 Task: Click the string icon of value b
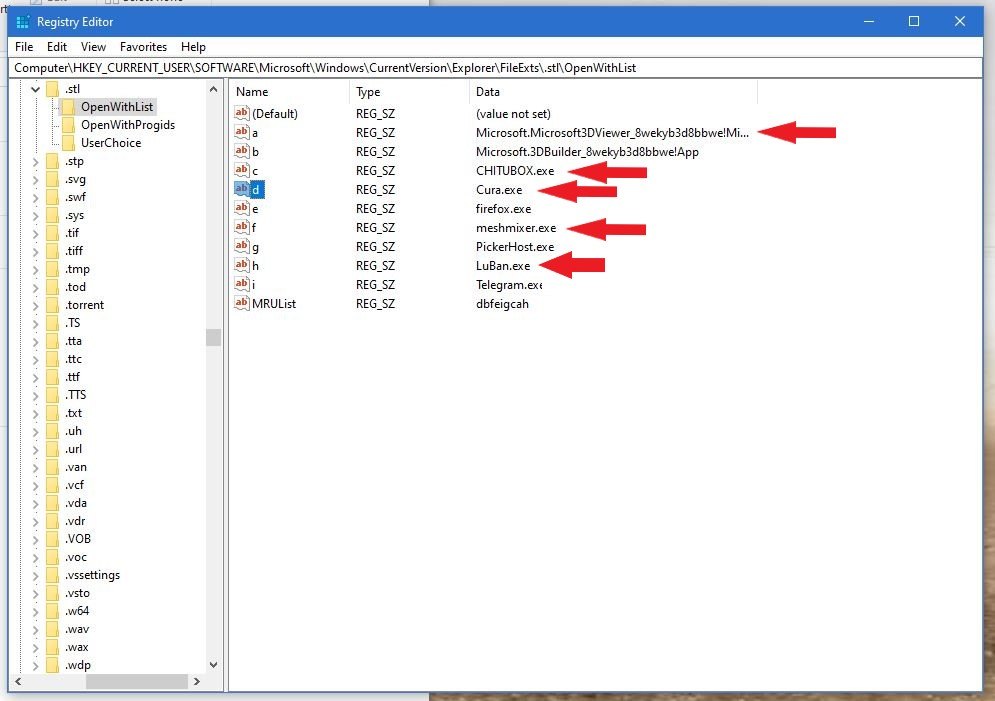(242, 151)
